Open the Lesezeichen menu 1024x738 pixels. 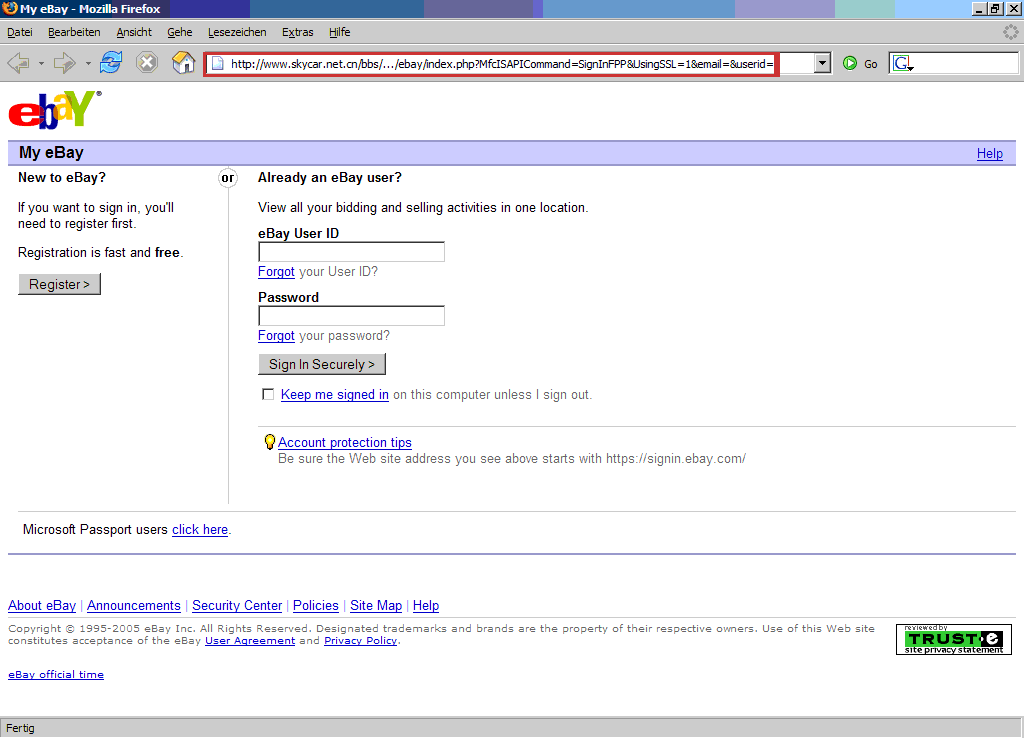[x=237, y=32]
